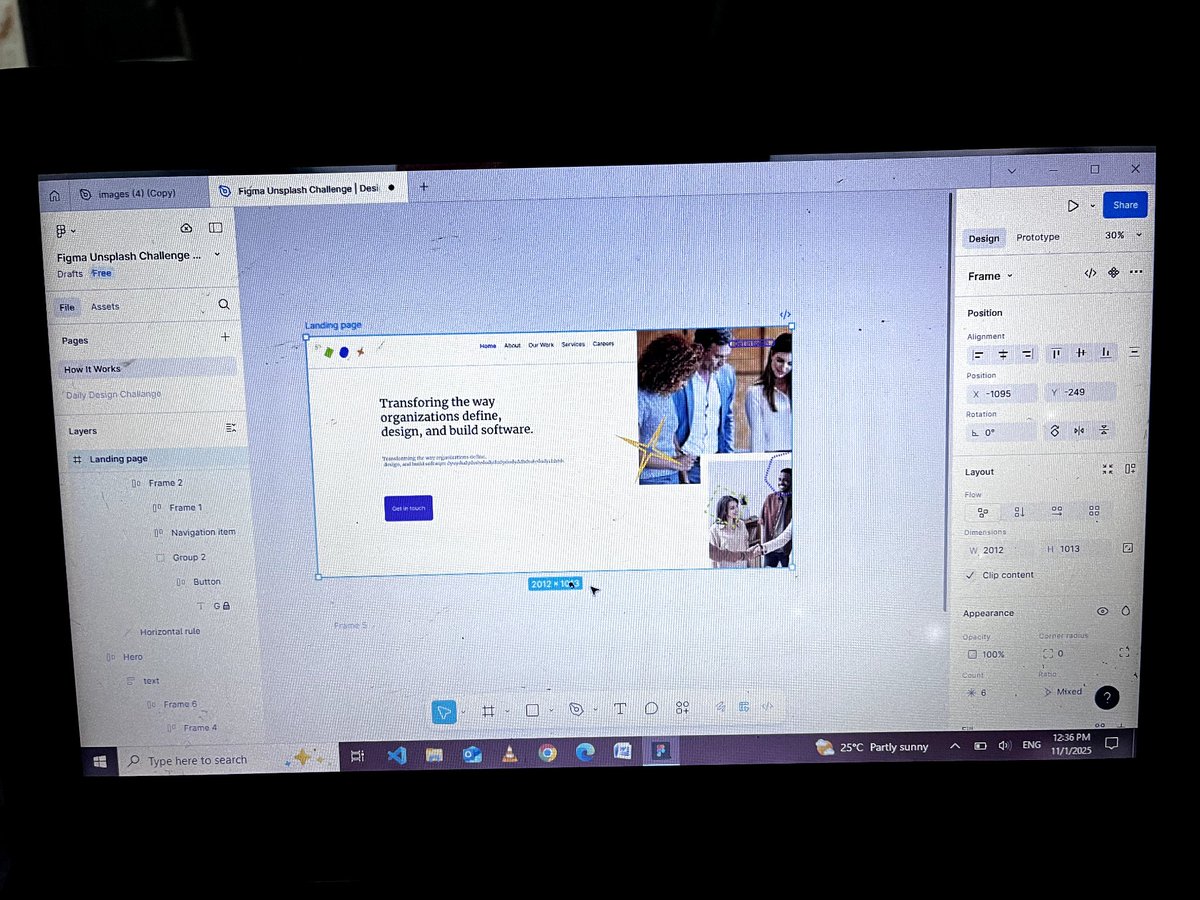Switch to the Prototype tab
The width and height of the screenshot is (1200, 900).
click(1037, 237)
